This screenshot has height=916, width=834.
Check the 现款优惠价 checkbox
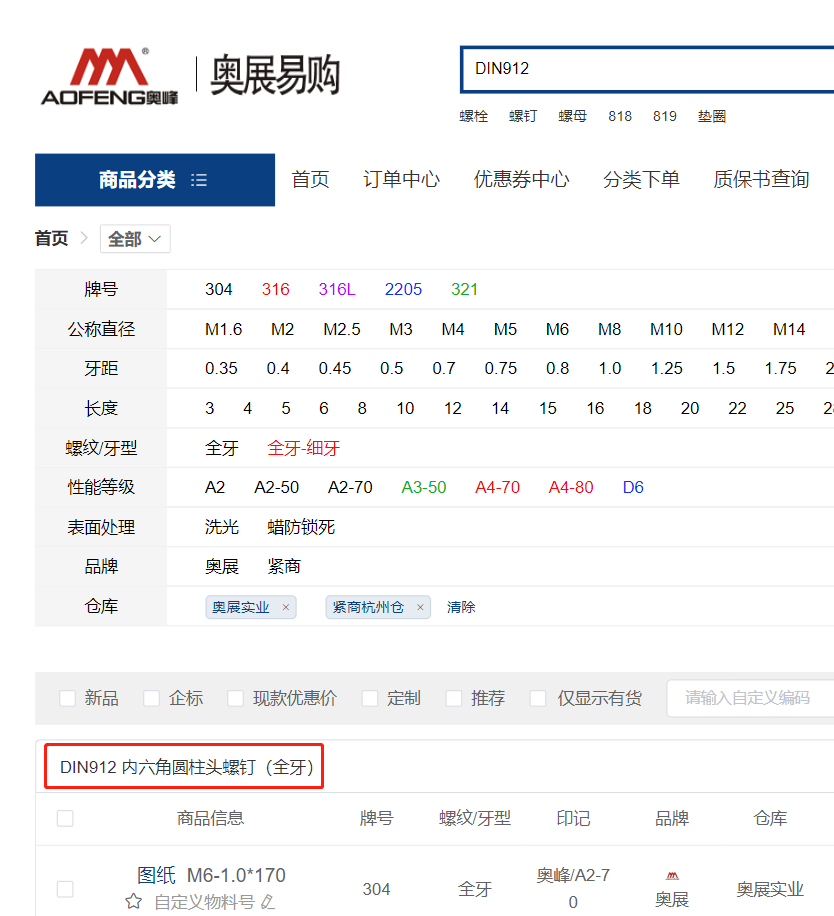tap(235, 698)
